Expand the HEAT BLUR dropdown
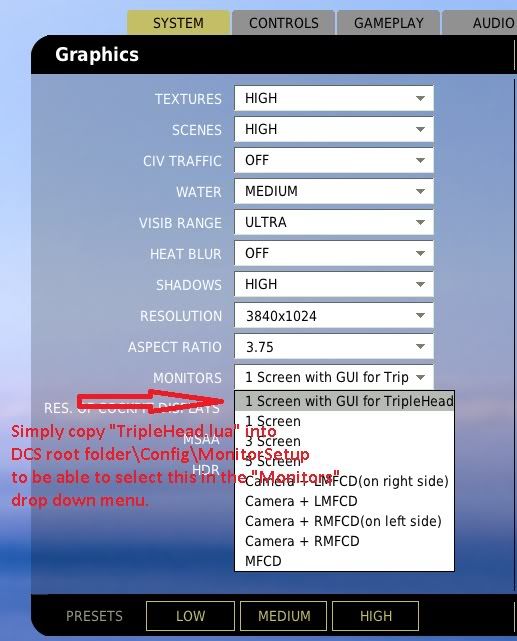The image size is (517, 641). pyautogui.click(x=334, y=253)
